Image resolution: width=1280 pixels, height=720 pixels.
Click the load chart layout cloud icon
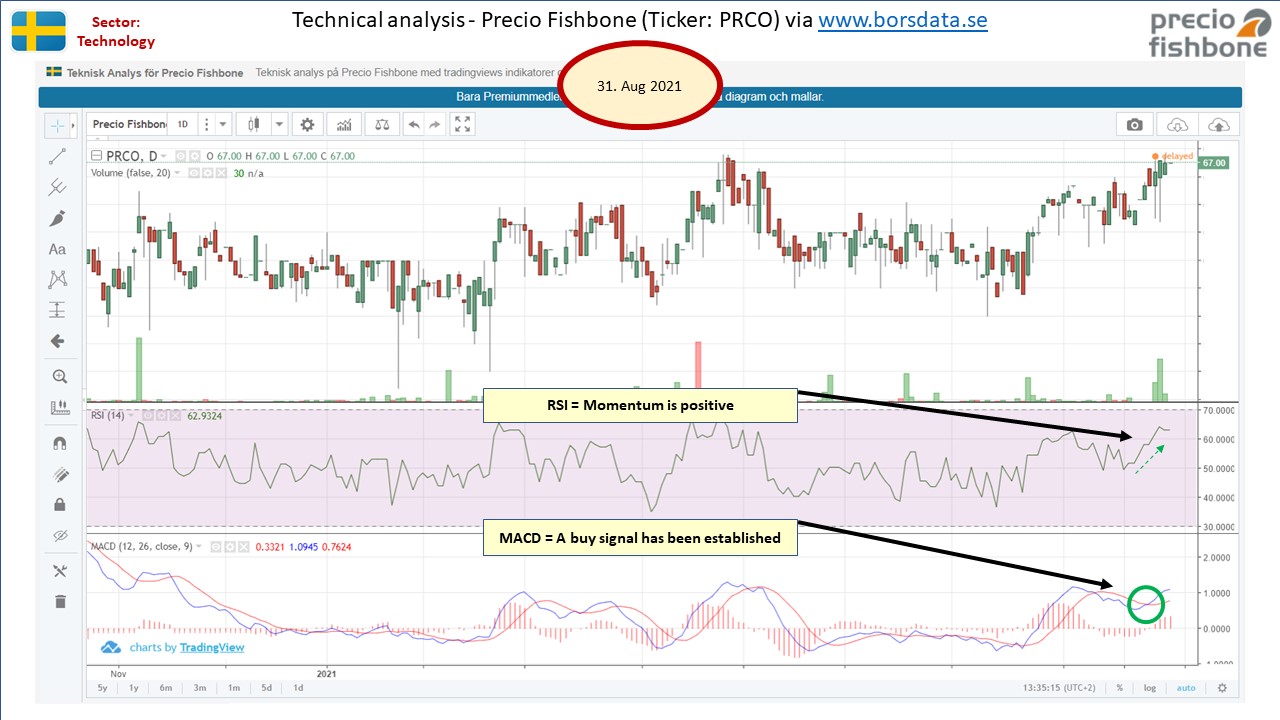pyautogui.click(x=1178, y=124)
